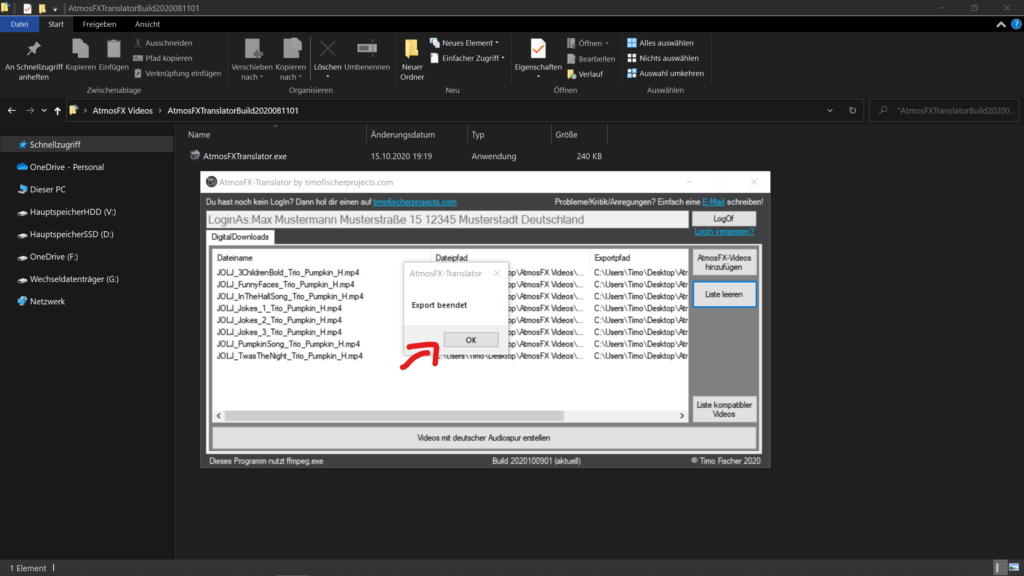Show the Verlauf history

pyautogui.click(x=585, y=74)
